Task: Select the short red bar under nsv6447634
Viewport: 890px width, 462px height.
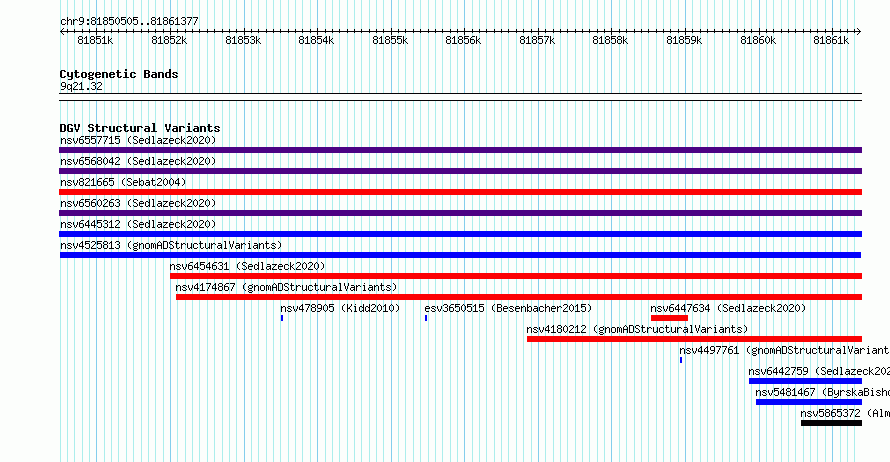Action: [x=669, y=318]
